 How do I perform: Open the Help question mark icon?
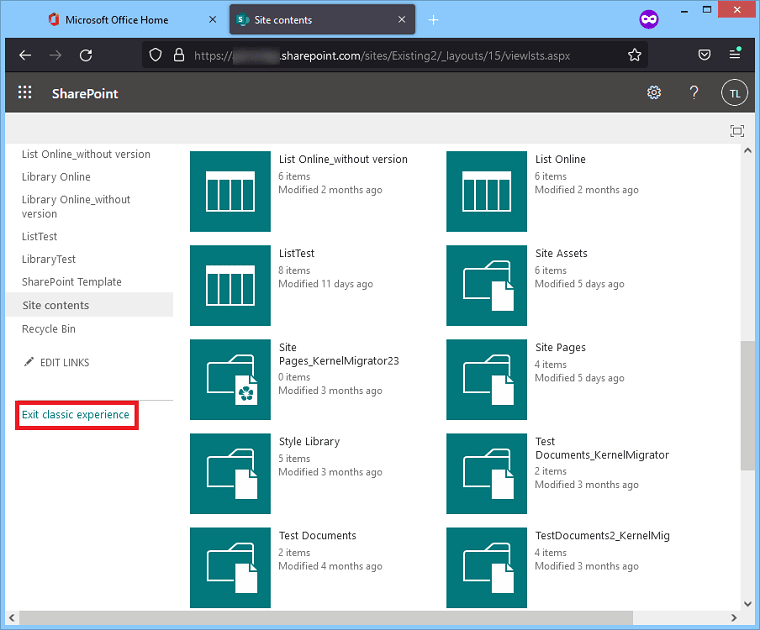pos(694,93)
